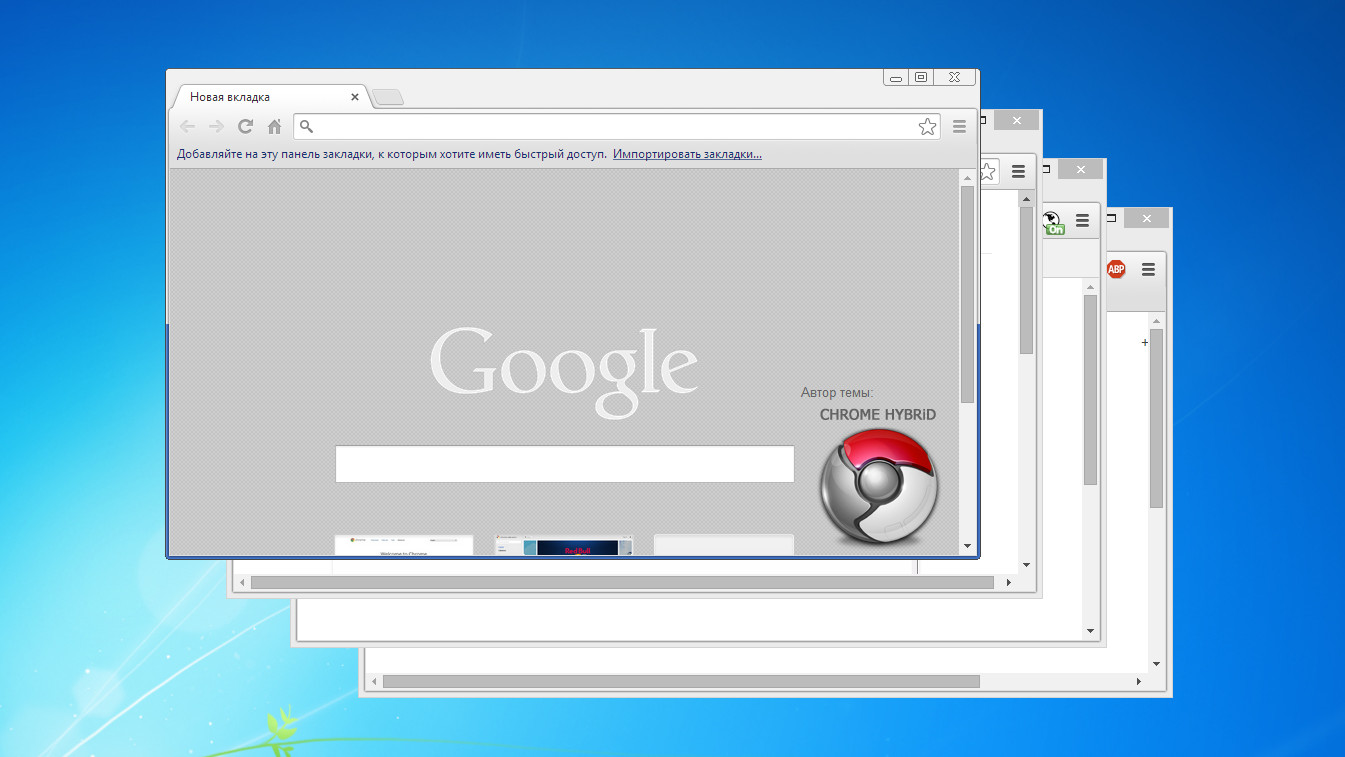Close the window with the On extension
1345x757 pixels.
(x=1082, y=170)
